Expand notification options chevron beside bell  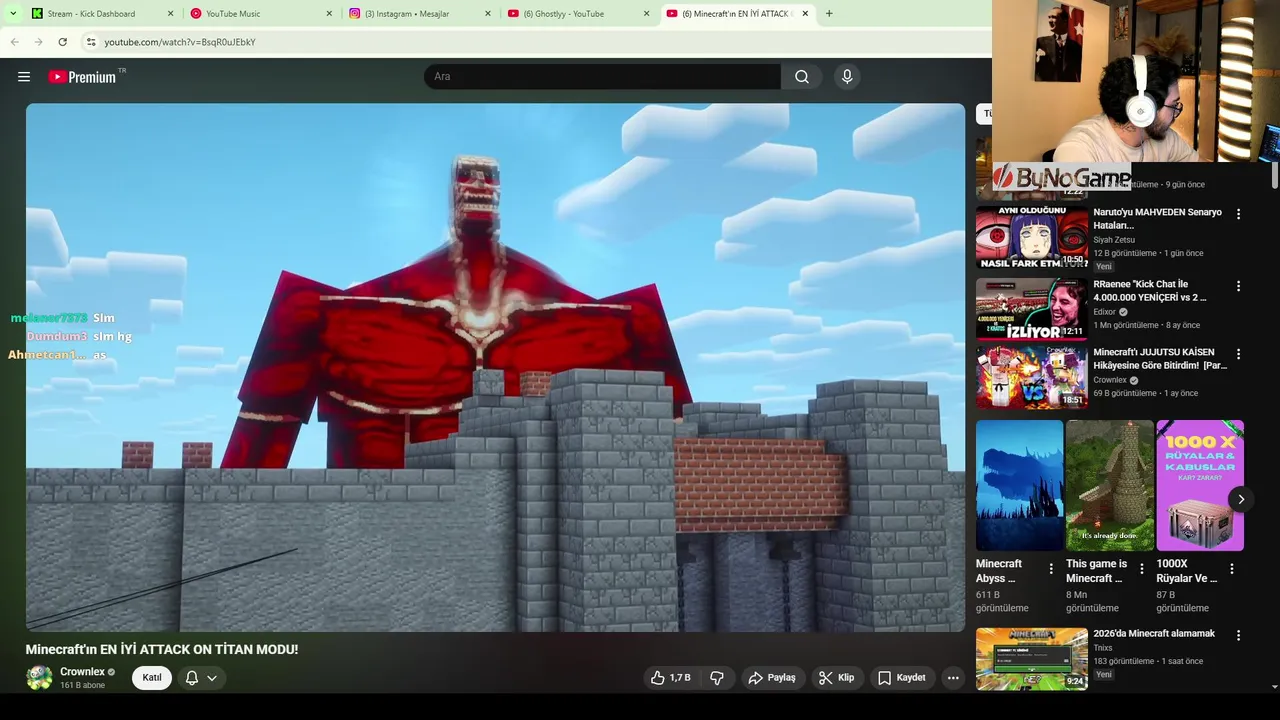coord(212,678)
